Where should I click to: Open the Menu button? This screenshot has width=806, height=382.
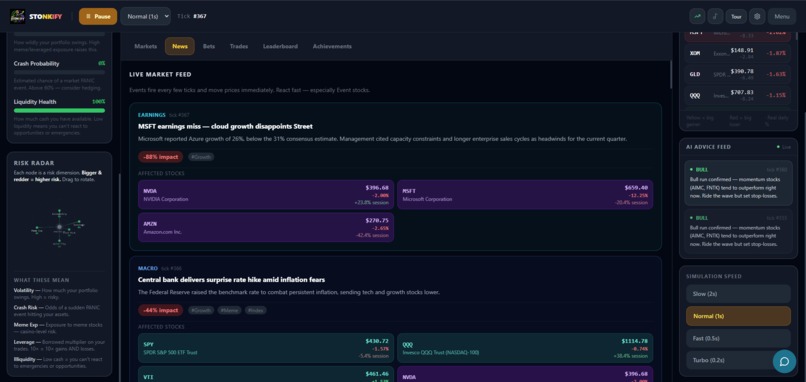coord(782,16)
